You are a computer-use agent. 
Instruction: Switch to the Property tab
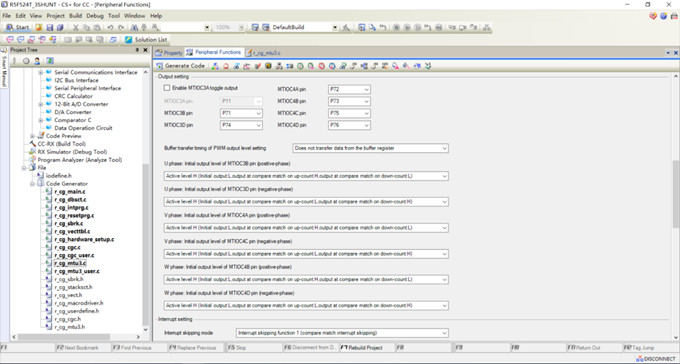point(169,53)
